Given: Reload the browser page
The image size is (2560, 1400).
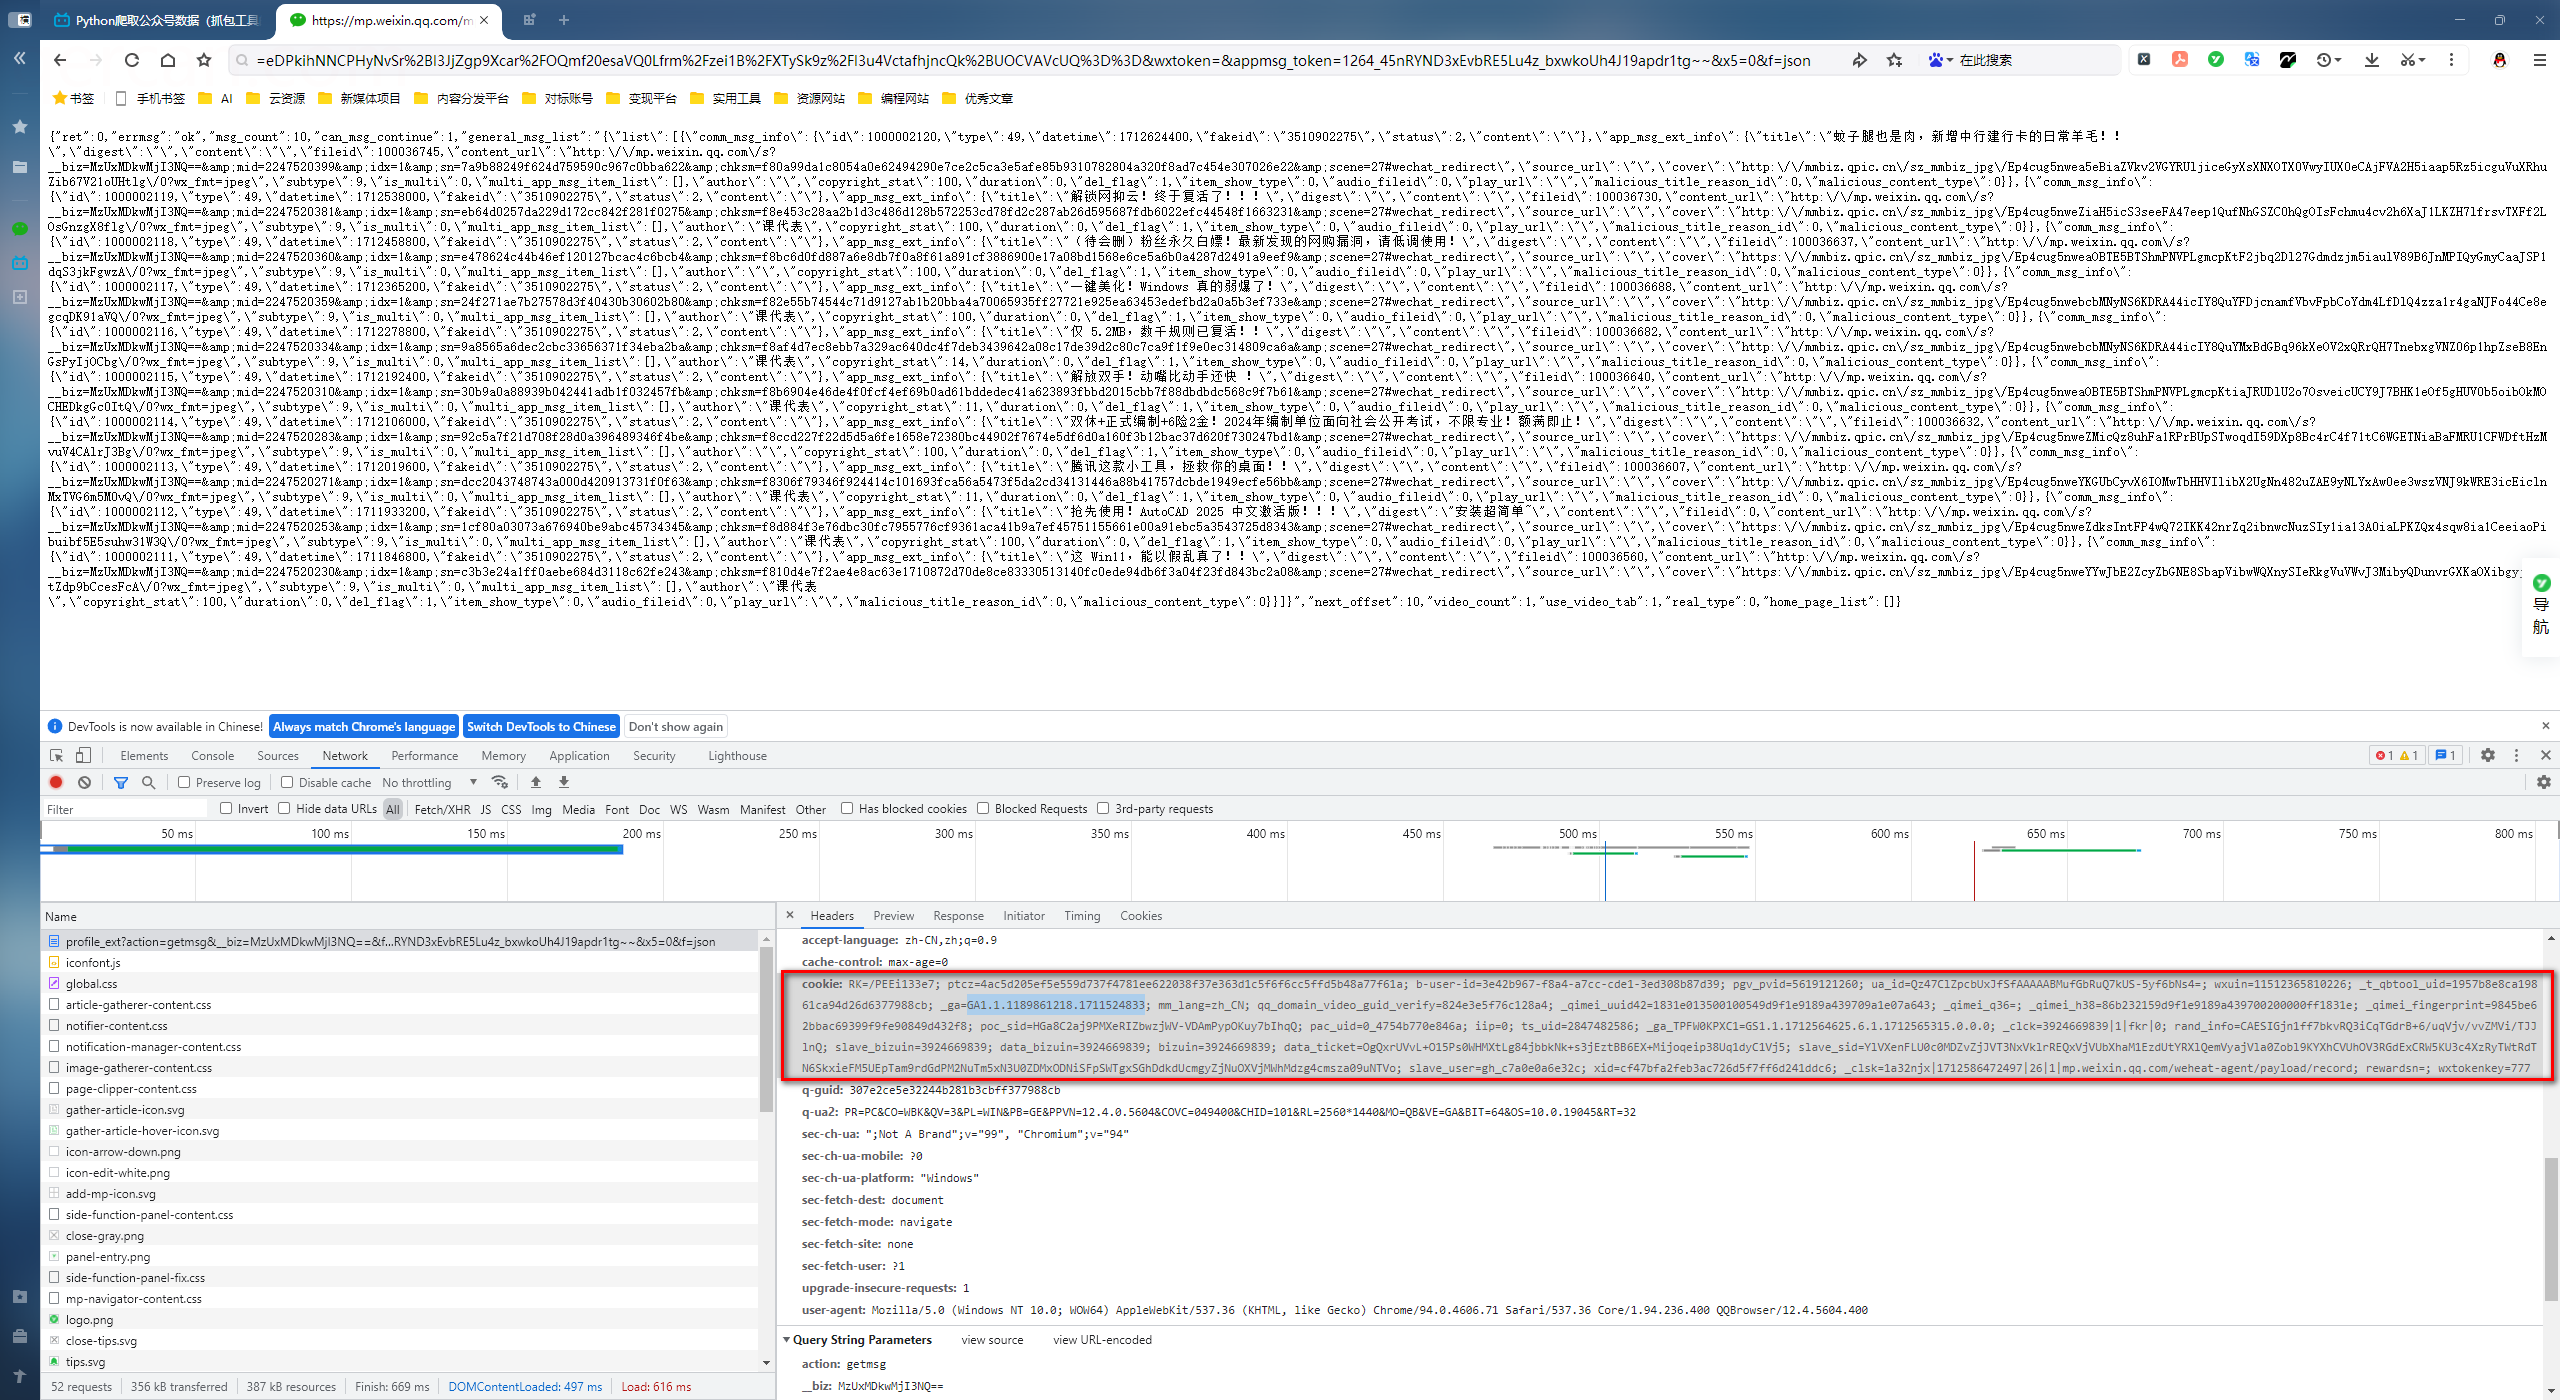Looking at the screenshot, I should (131, 60).
